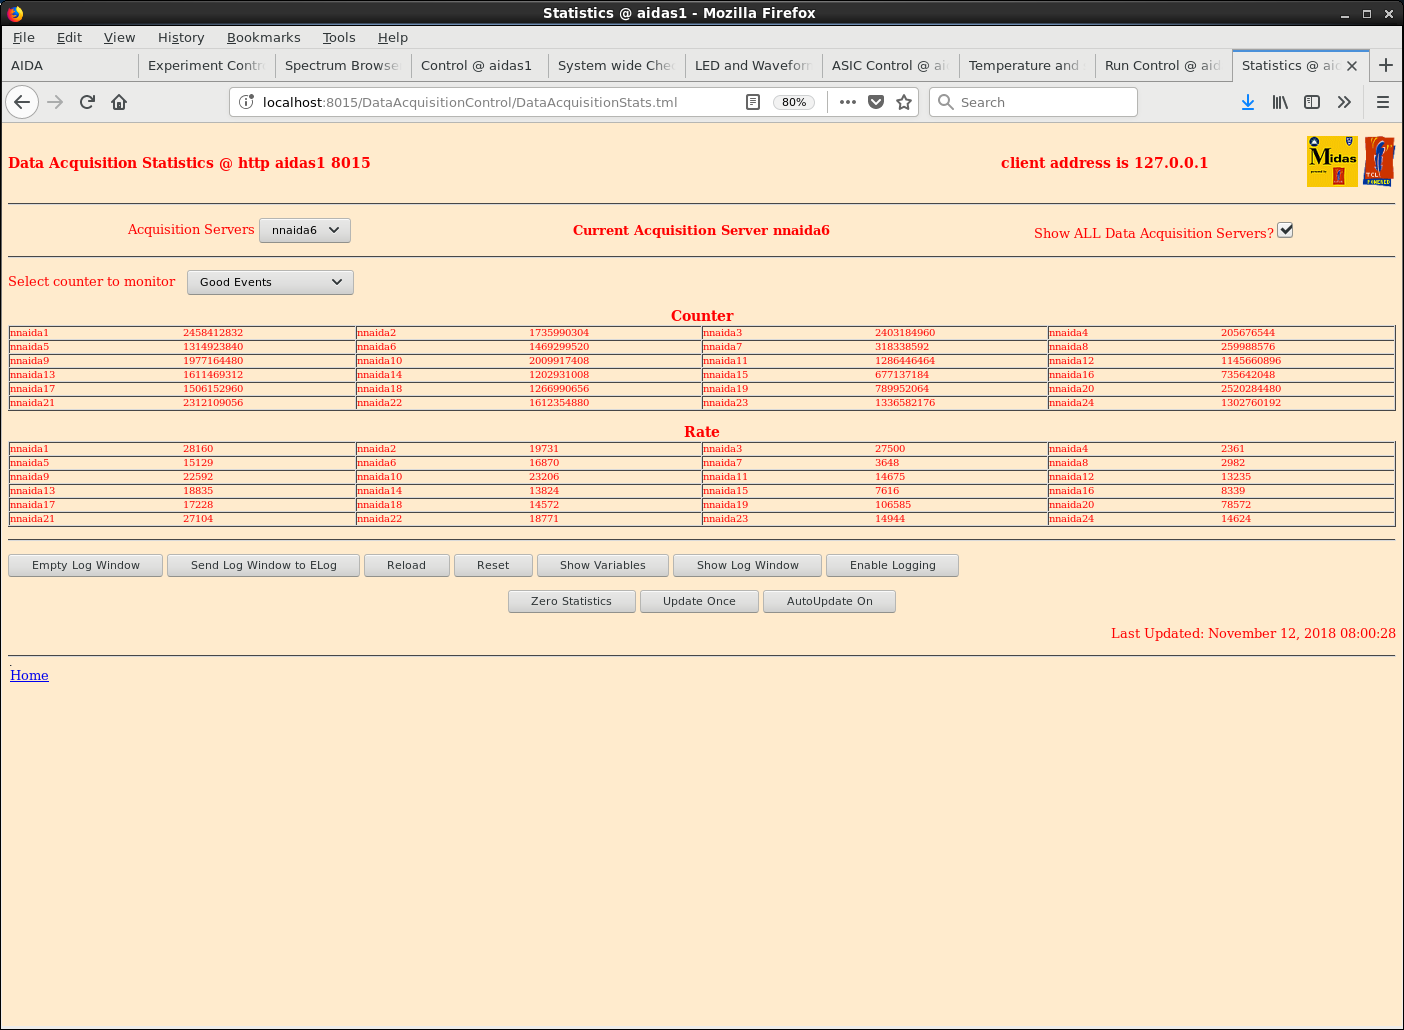Open a new tab with plus button

coord(1386,65)
